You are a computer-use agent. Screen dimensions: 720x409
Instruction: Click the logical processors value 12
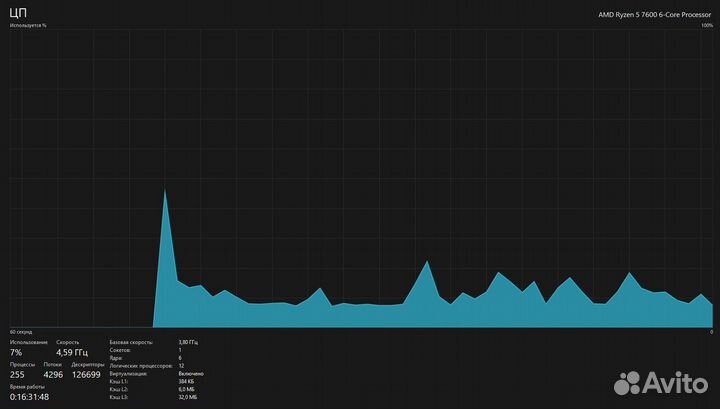(181, 366)
